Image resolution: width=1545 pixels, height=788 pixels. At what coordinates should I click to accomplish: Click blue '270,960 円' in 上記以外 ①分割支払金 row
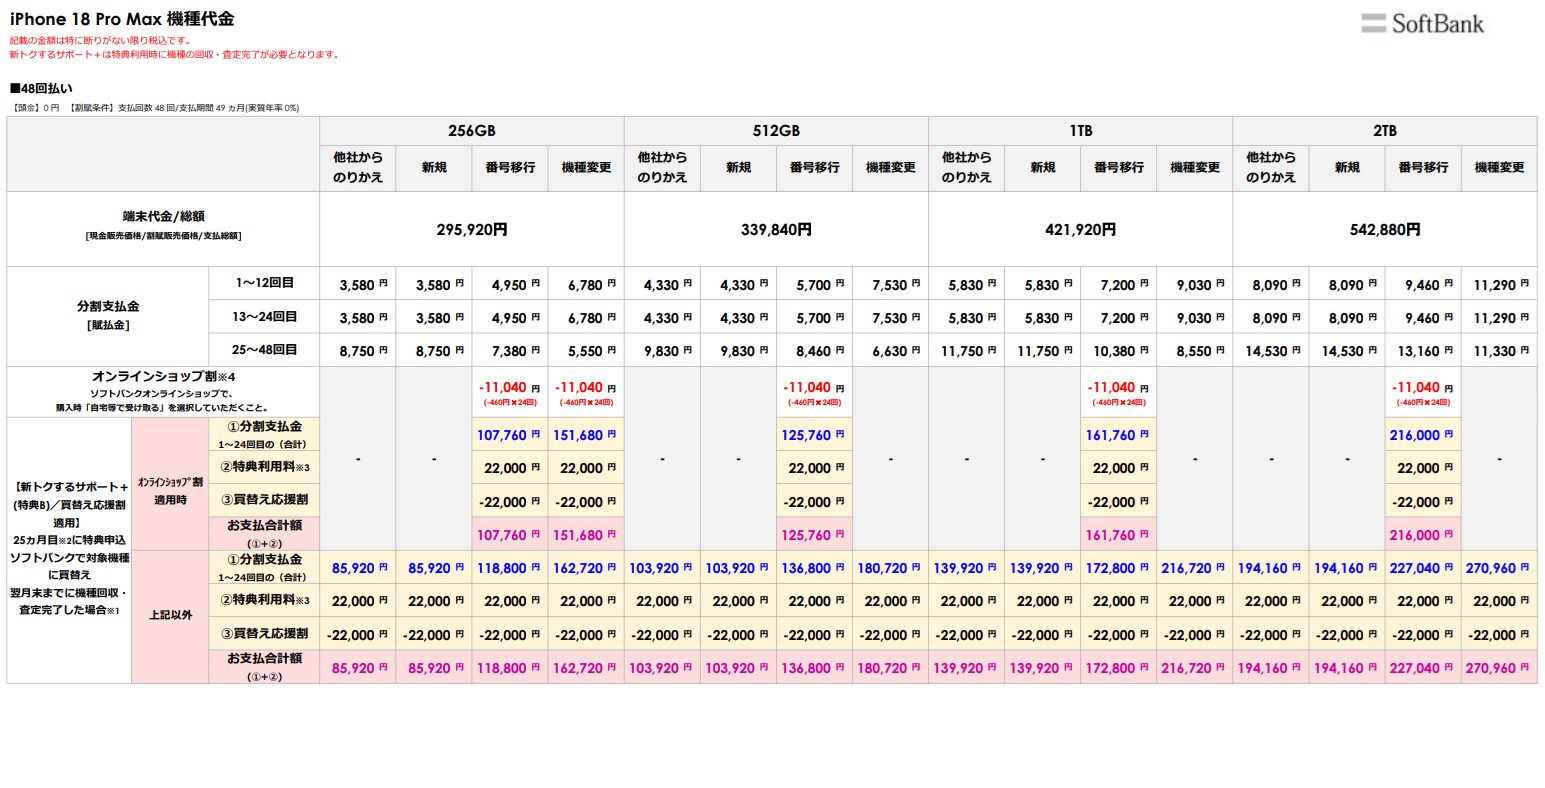coord(1498,569)
